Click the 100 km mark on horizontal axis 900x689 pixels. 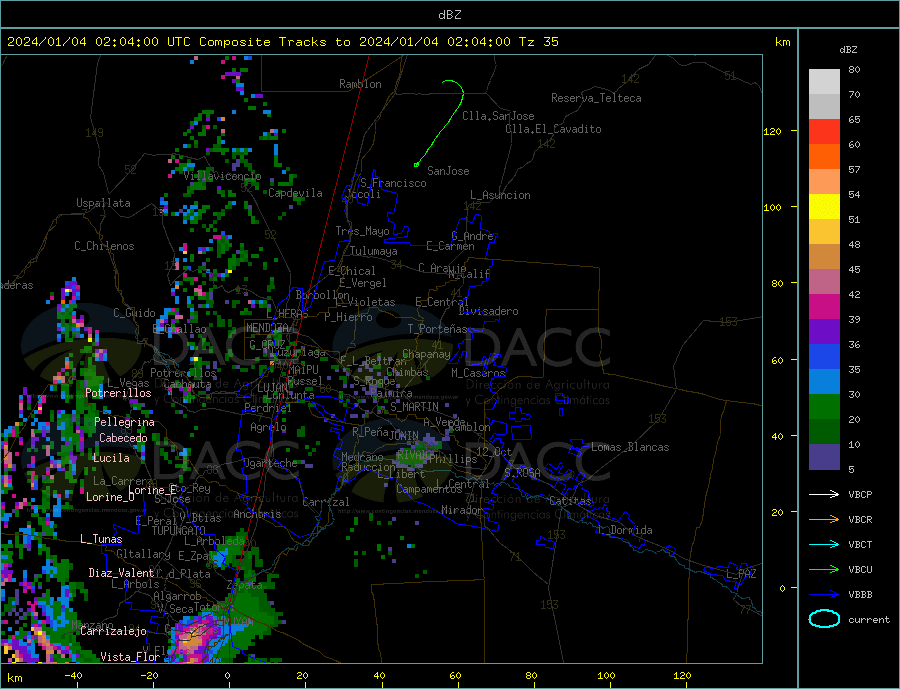tap(606, 675)
